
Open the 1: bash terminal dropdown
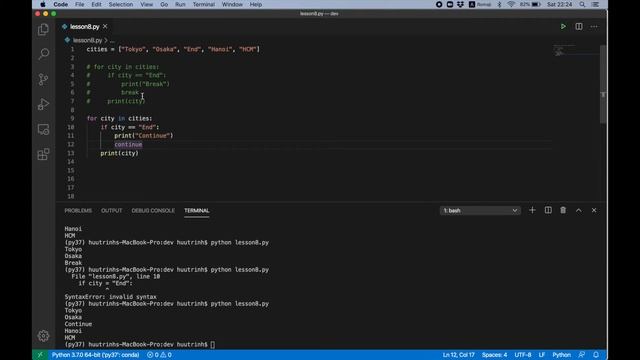[x=480, y=211]
